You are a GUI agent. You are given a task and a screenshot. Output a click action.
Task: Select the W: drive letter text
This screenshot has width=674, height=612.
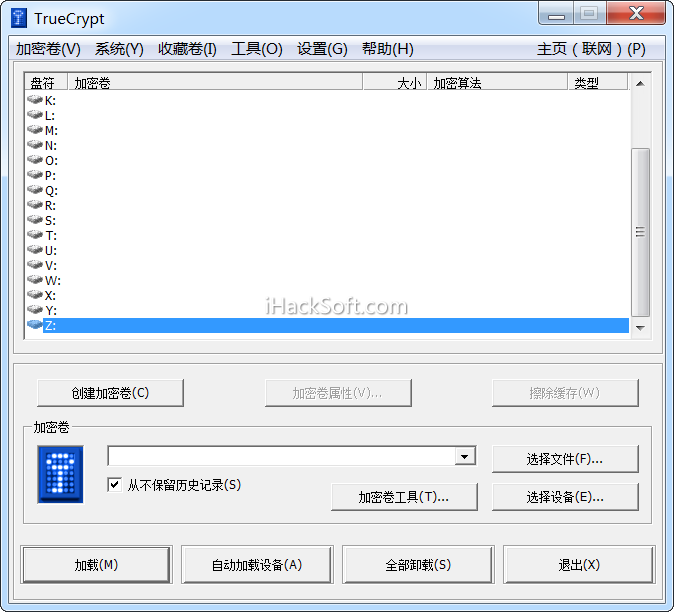click(x=52, y=281)
